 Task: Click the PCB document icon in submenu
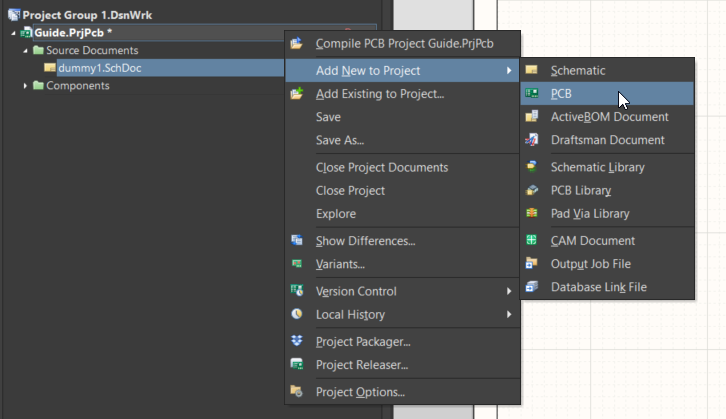532,94
